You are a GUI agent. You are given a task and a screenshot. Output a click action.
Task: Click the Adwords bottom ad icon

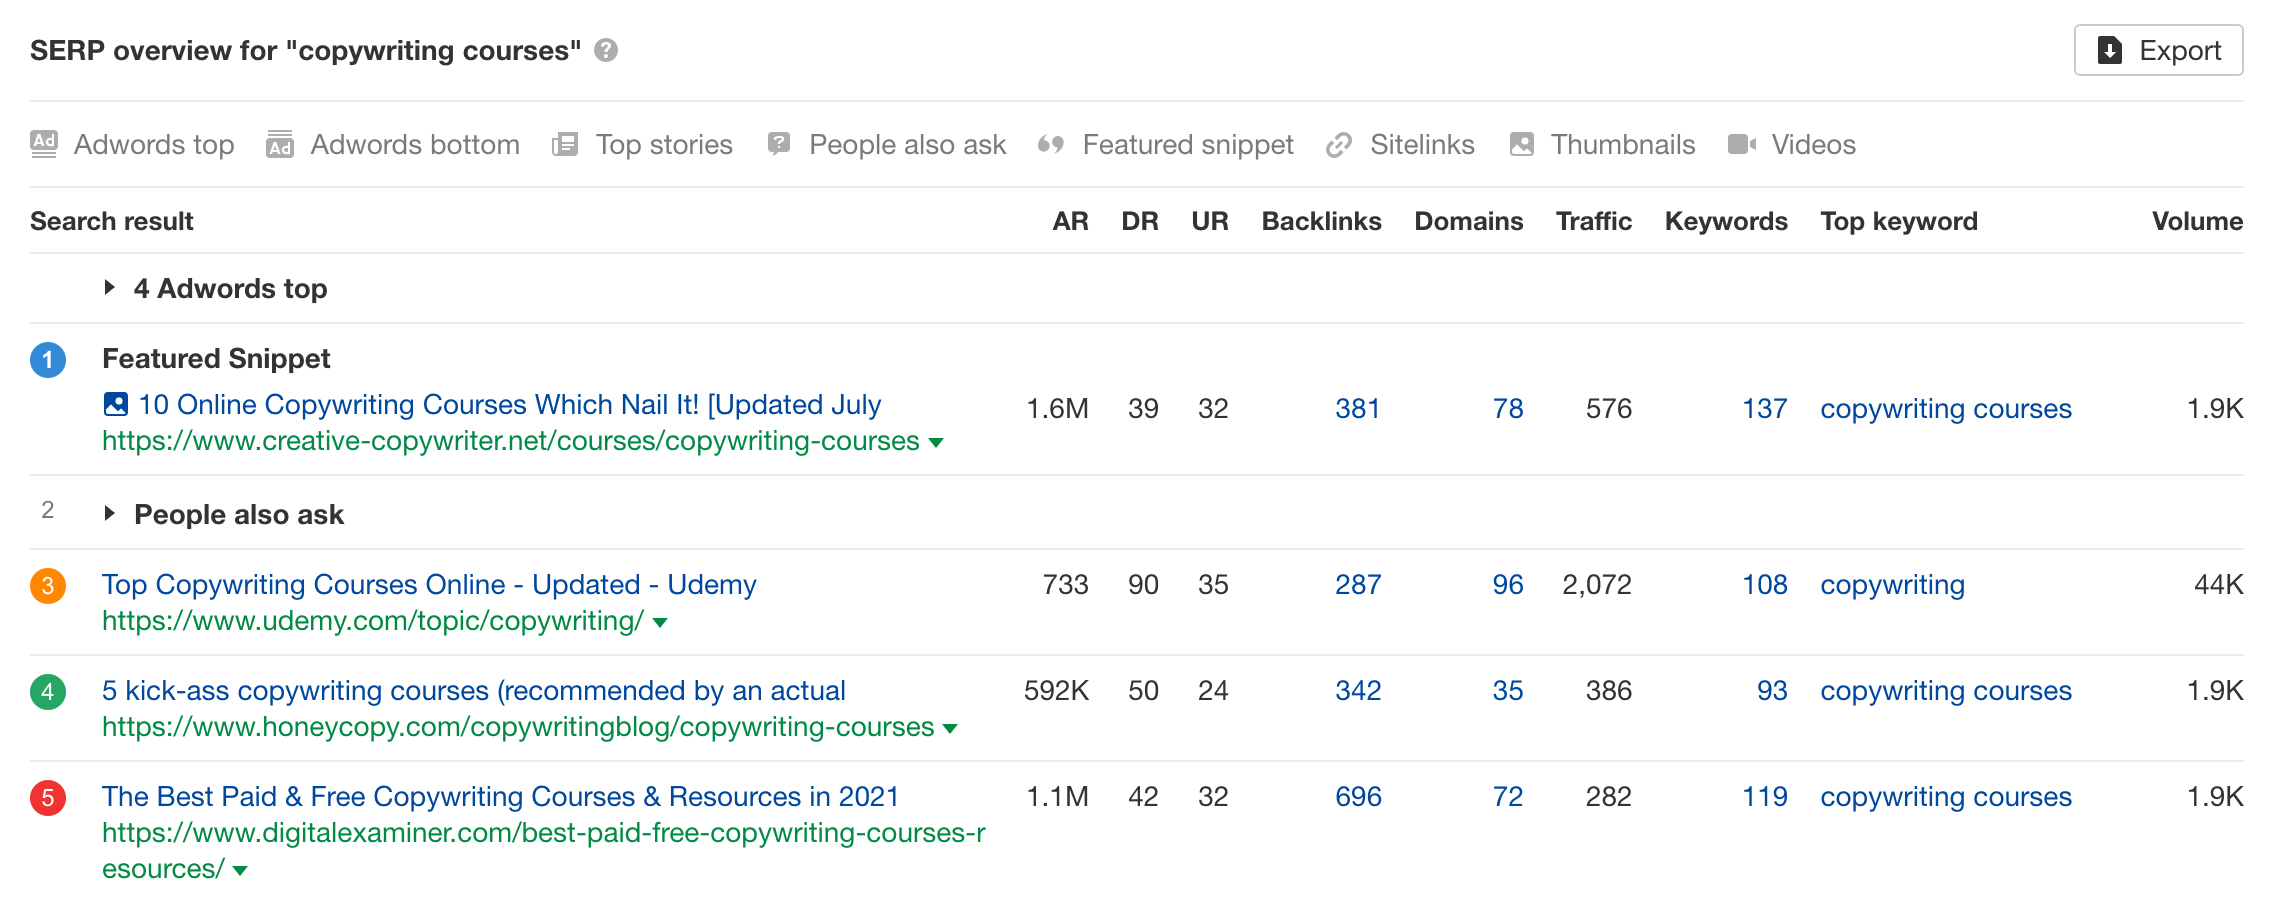click(x=280, y=144)
